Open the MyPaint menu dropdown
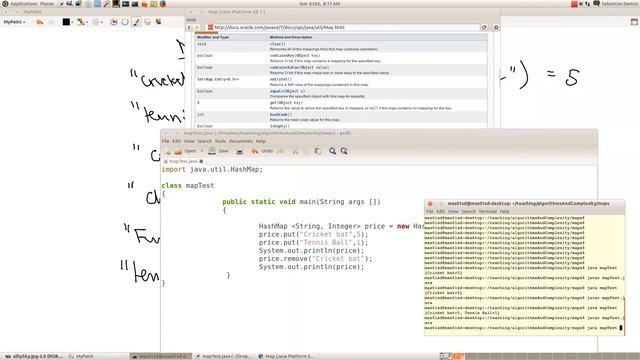Screen dimensions: 640x360 pyautogui.click(x=14, y=22)
